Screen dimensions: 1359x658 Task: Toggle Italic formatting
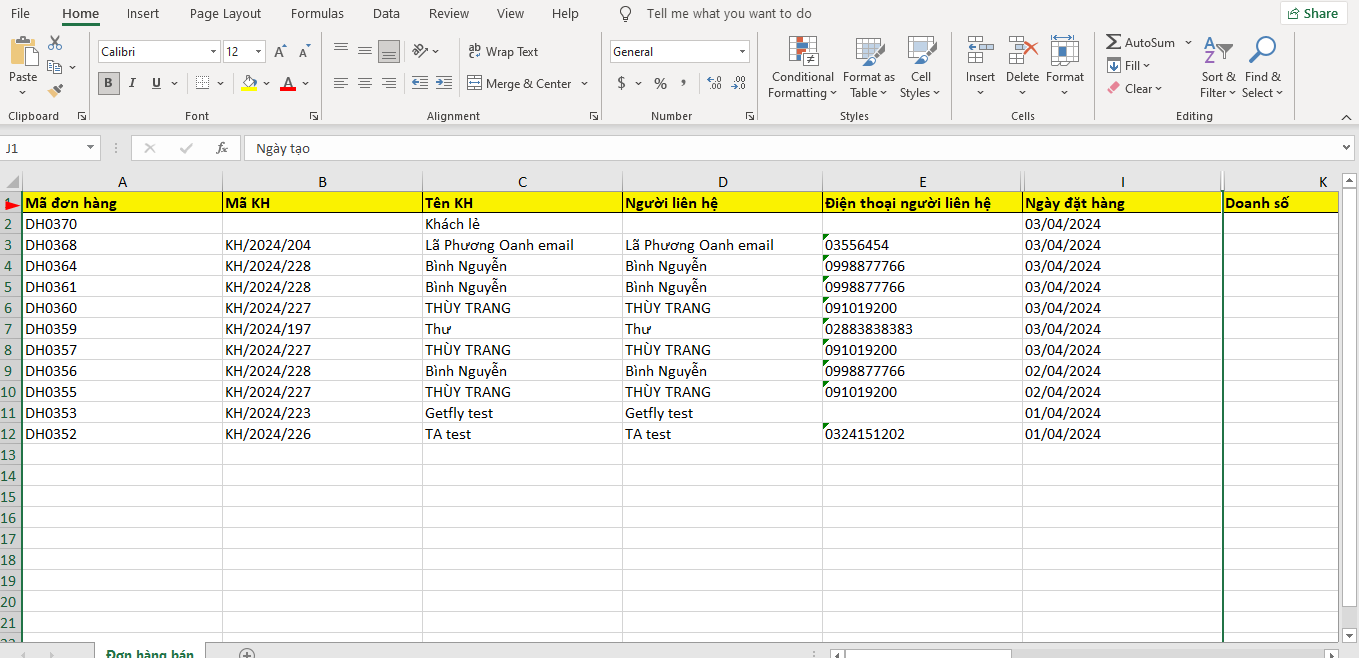133,83
